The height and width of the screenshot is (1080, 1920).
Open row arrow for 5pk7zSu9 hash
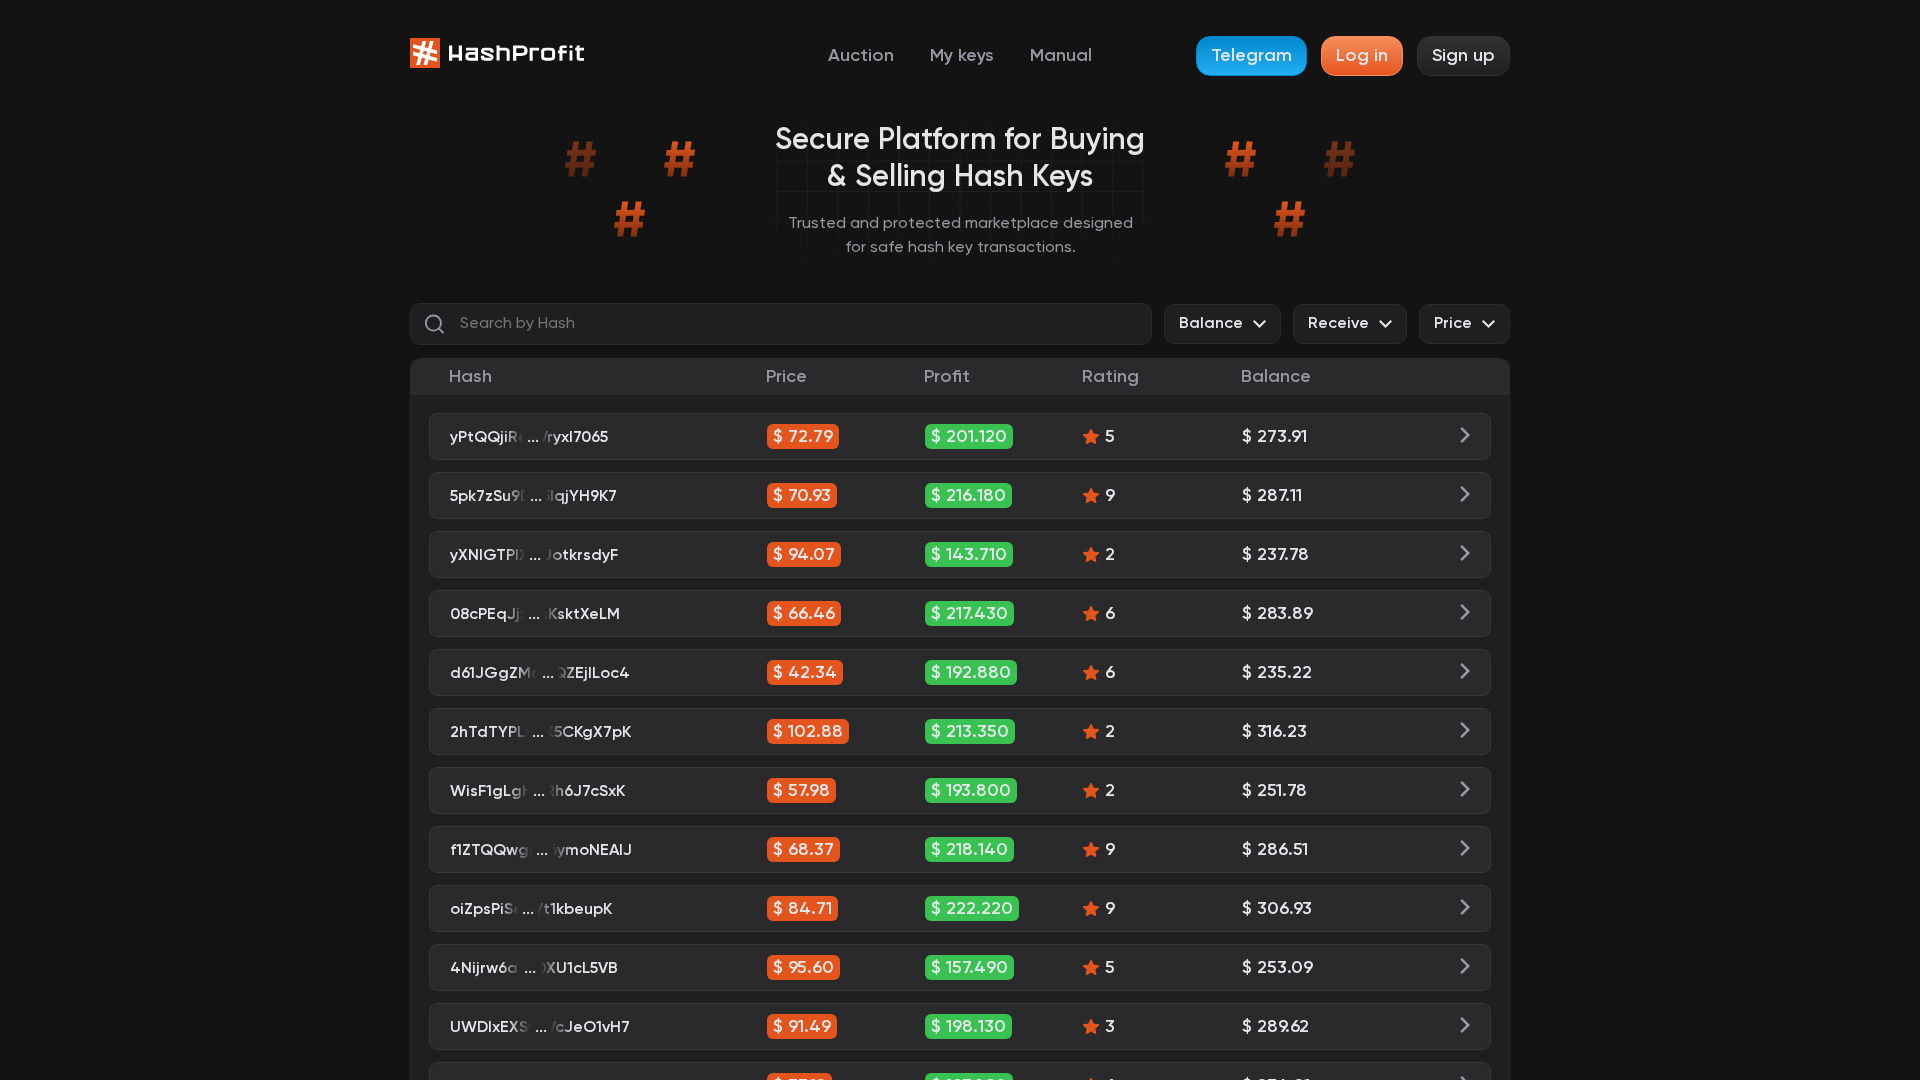[x=1464, y=494]
